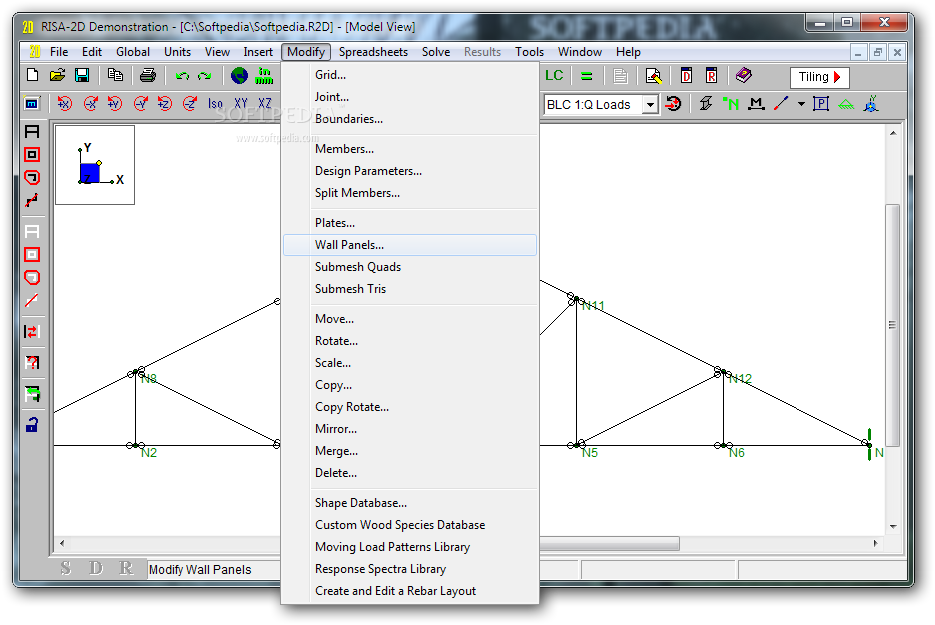The width and height of the screenshot is (935, 625).
Task: Save the model using the floppy disk icon
Action: click(x=82, y=75)
